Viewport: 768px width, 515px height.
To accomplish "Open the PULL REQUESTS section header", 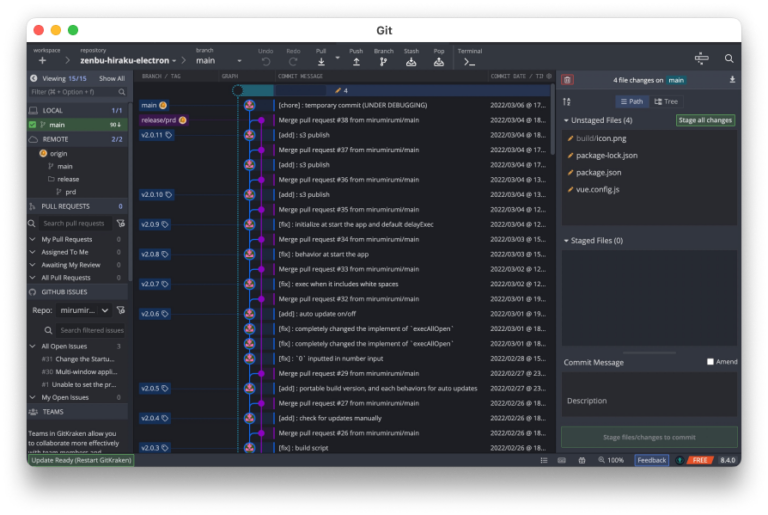I will click(x=77, y=206).
